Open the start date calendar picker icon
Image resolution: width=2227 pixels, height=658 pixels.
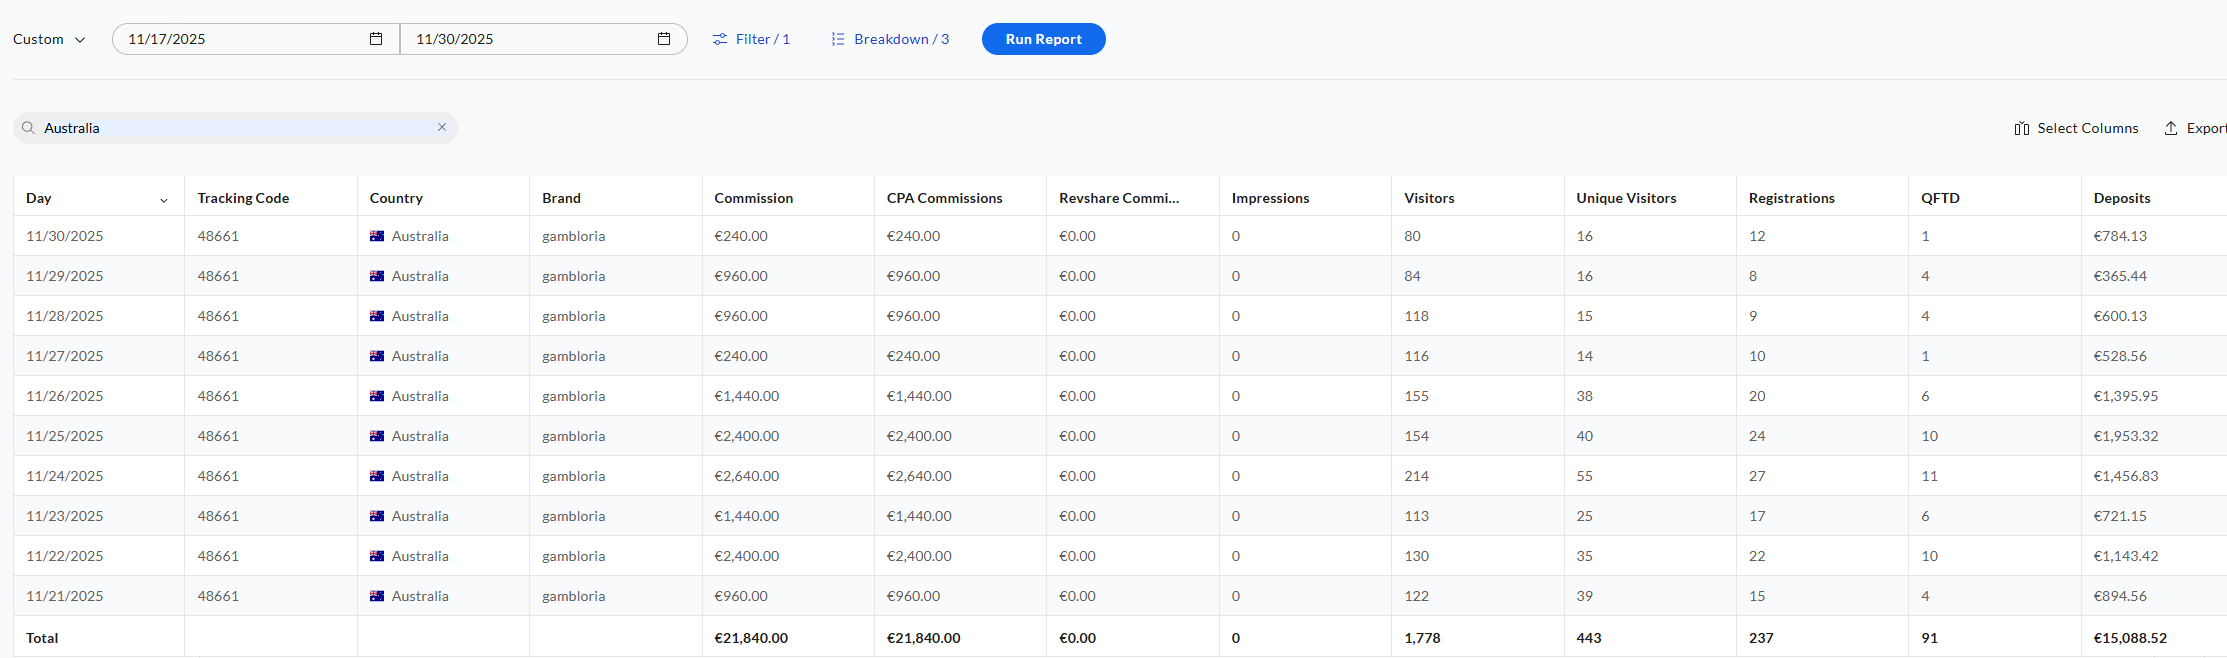[376, 39]
